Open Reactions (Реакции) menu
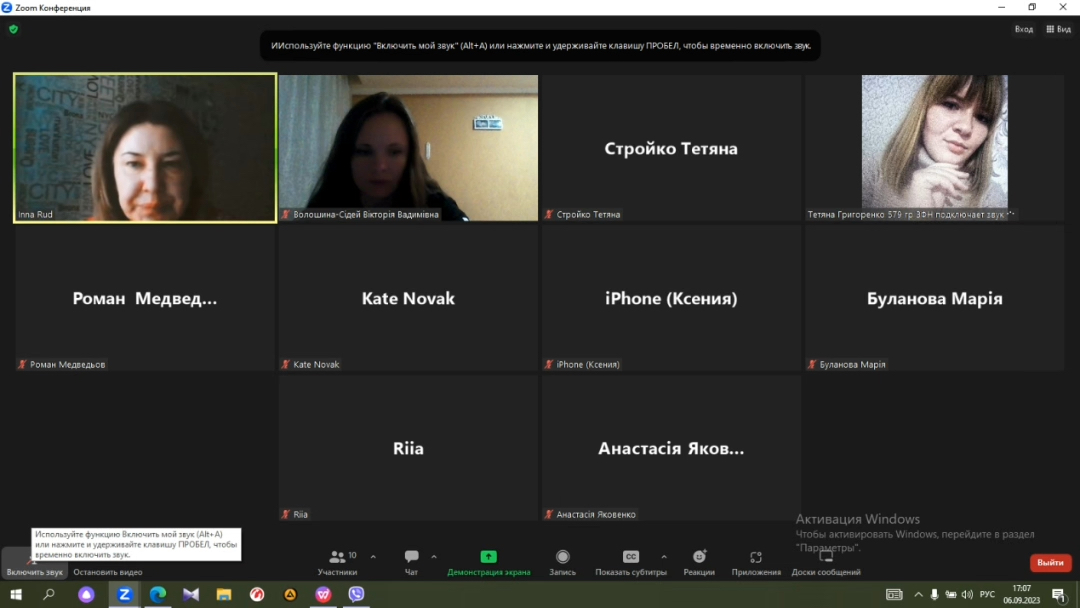Screen dimensions: 1080x608 point(699,562)
